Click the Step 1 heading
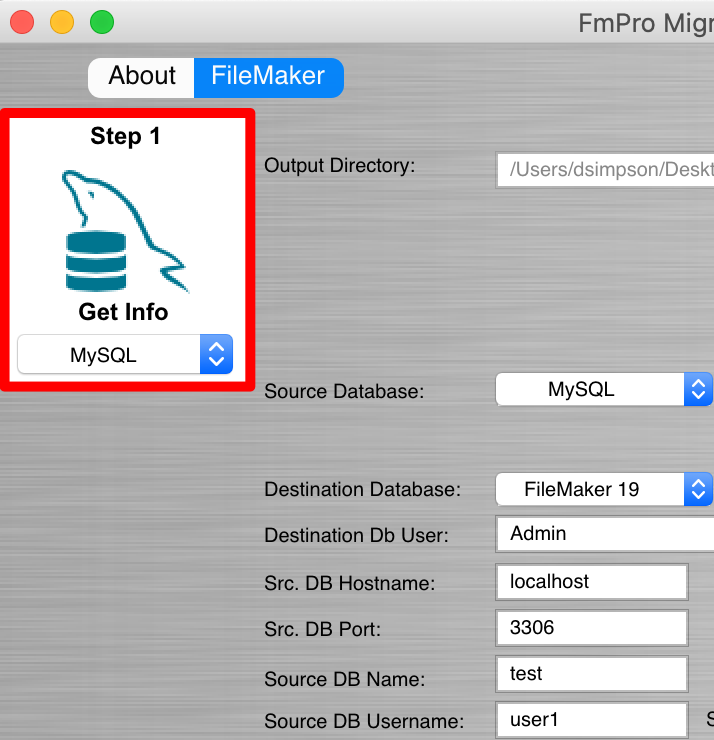The image size is (714, 740). 125,136
